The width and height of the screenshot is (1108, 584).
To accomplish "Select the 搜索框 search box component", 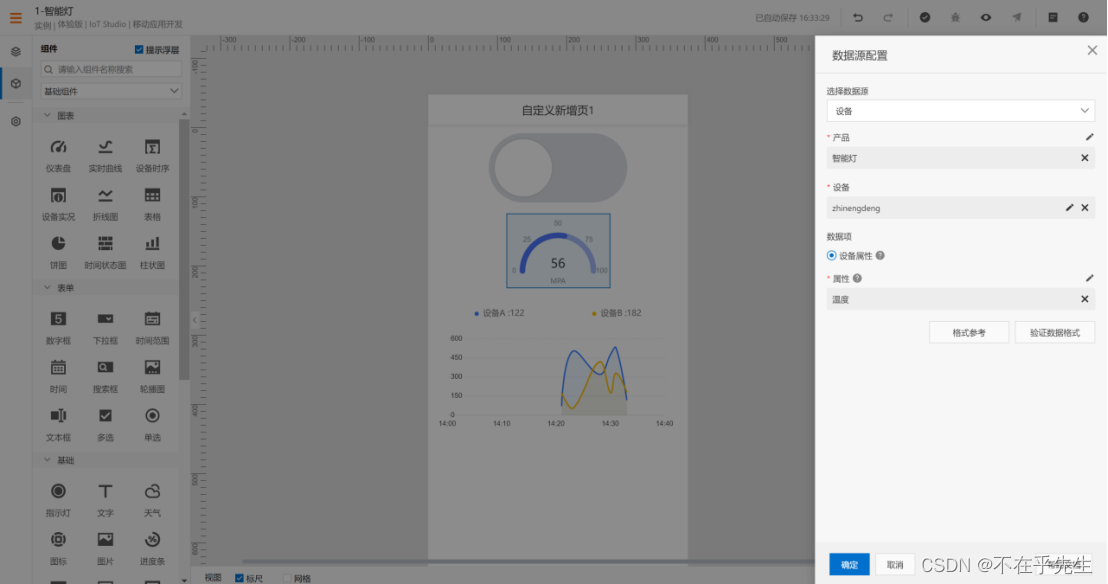I will [x=105, y=376].
